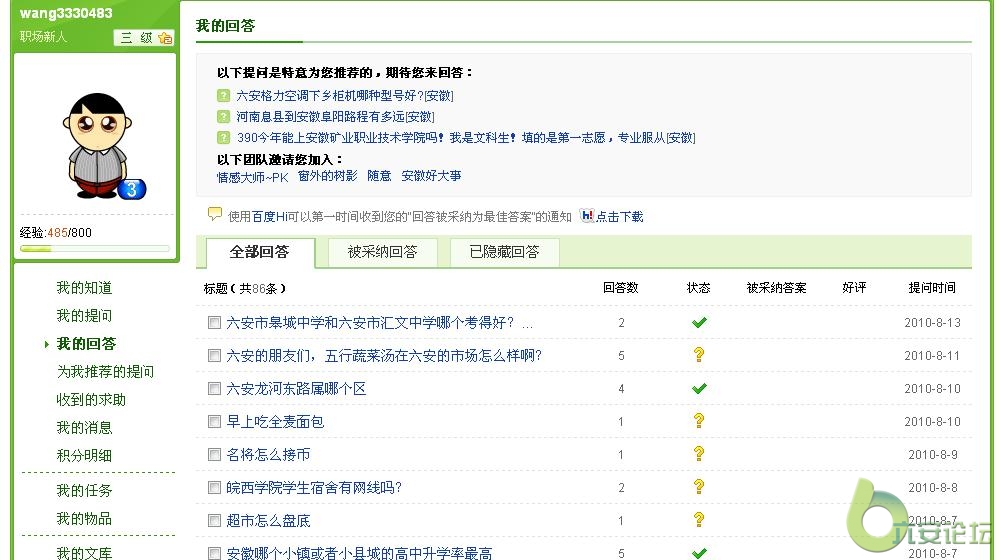Open 我的消息 in the sidebar
999x560 pixels.
(84, 428)
